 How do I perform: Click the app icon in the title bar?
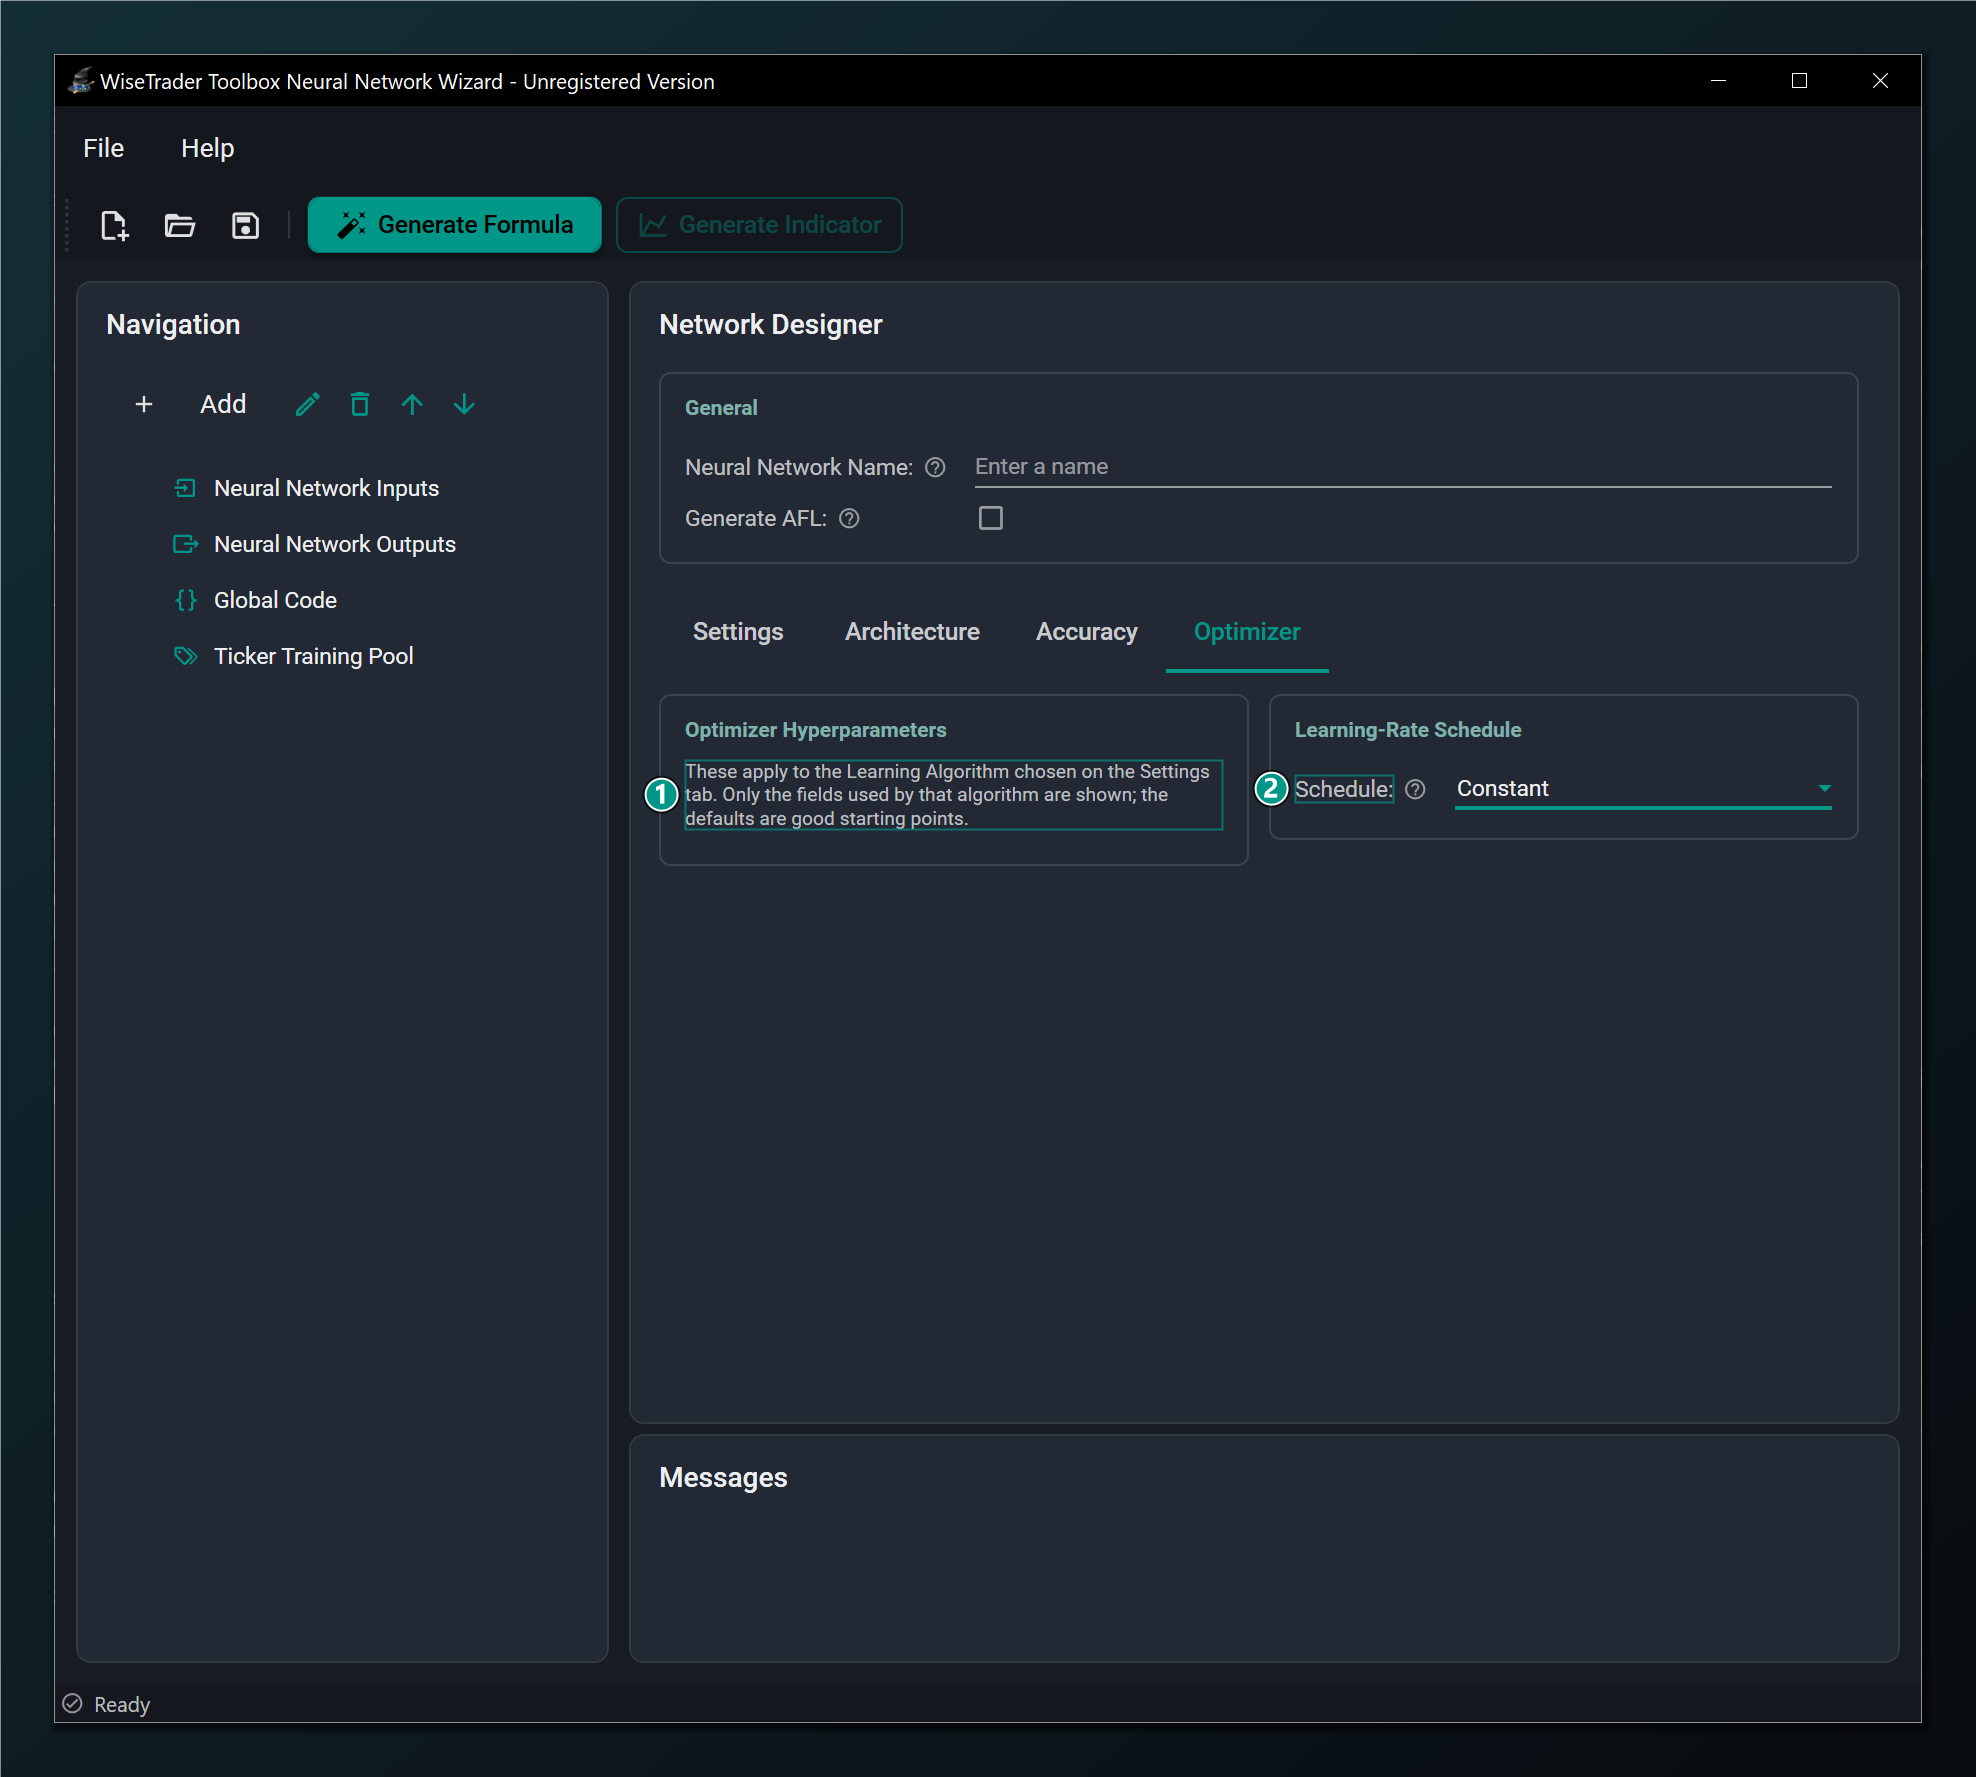tap(81, 81)
